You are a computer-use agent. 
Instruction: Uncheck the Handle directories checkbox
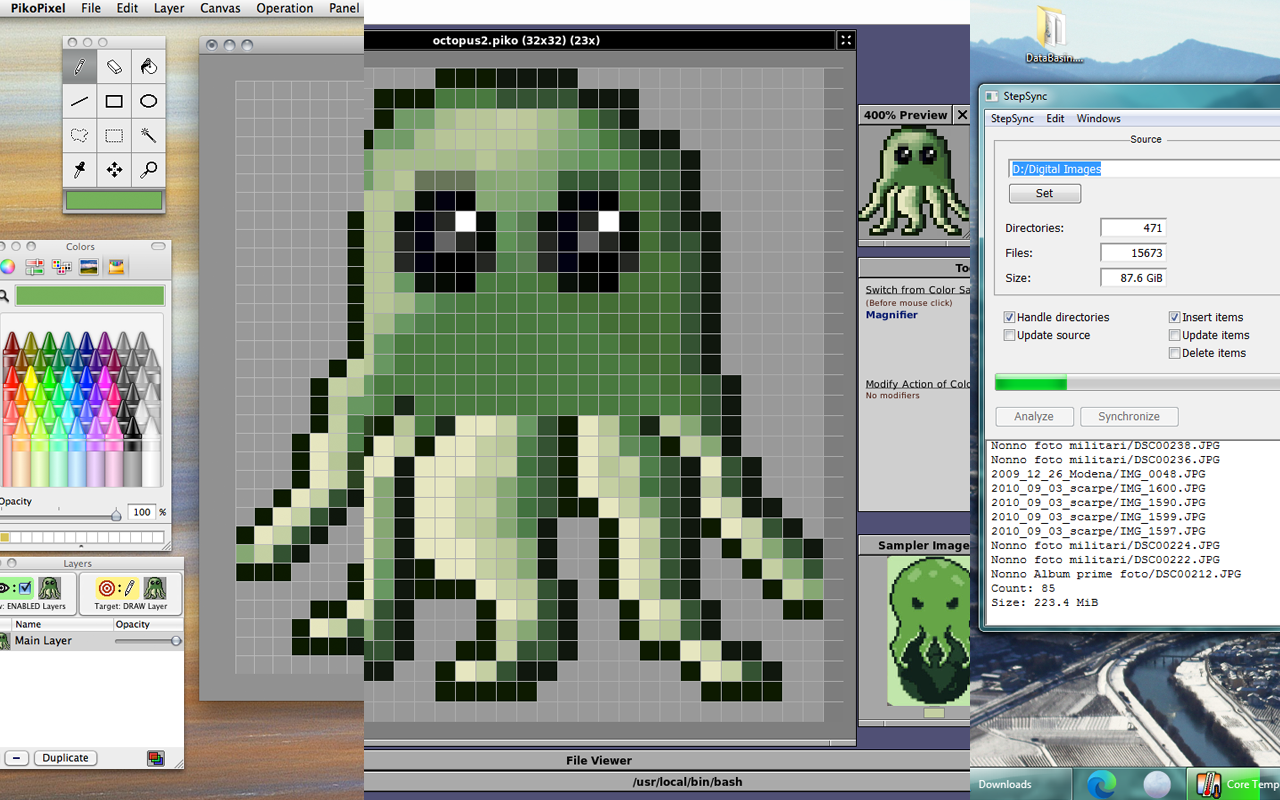[x=1010, y=317]
